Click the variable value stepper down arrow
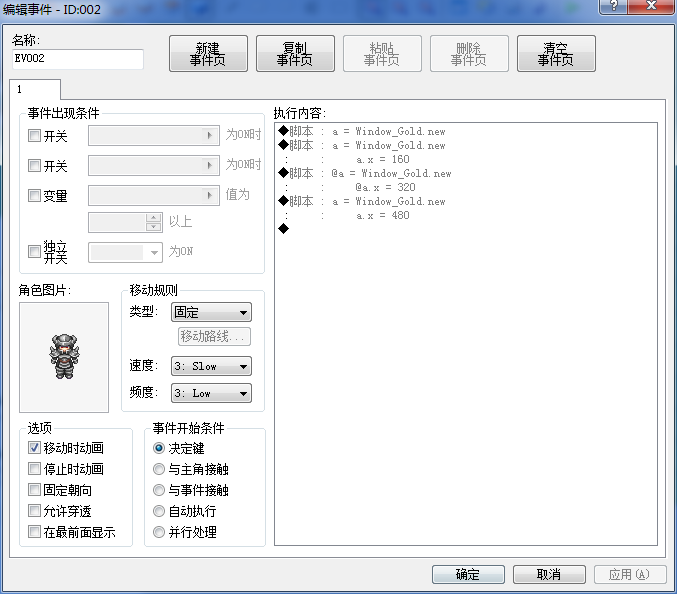Image resolution: width=677 pixels, height=594 pixels. 154,227
